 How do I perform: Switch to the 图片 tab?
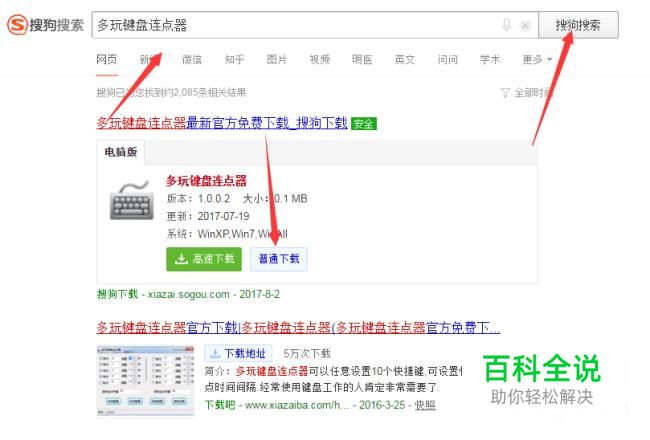tap(277, 59)
